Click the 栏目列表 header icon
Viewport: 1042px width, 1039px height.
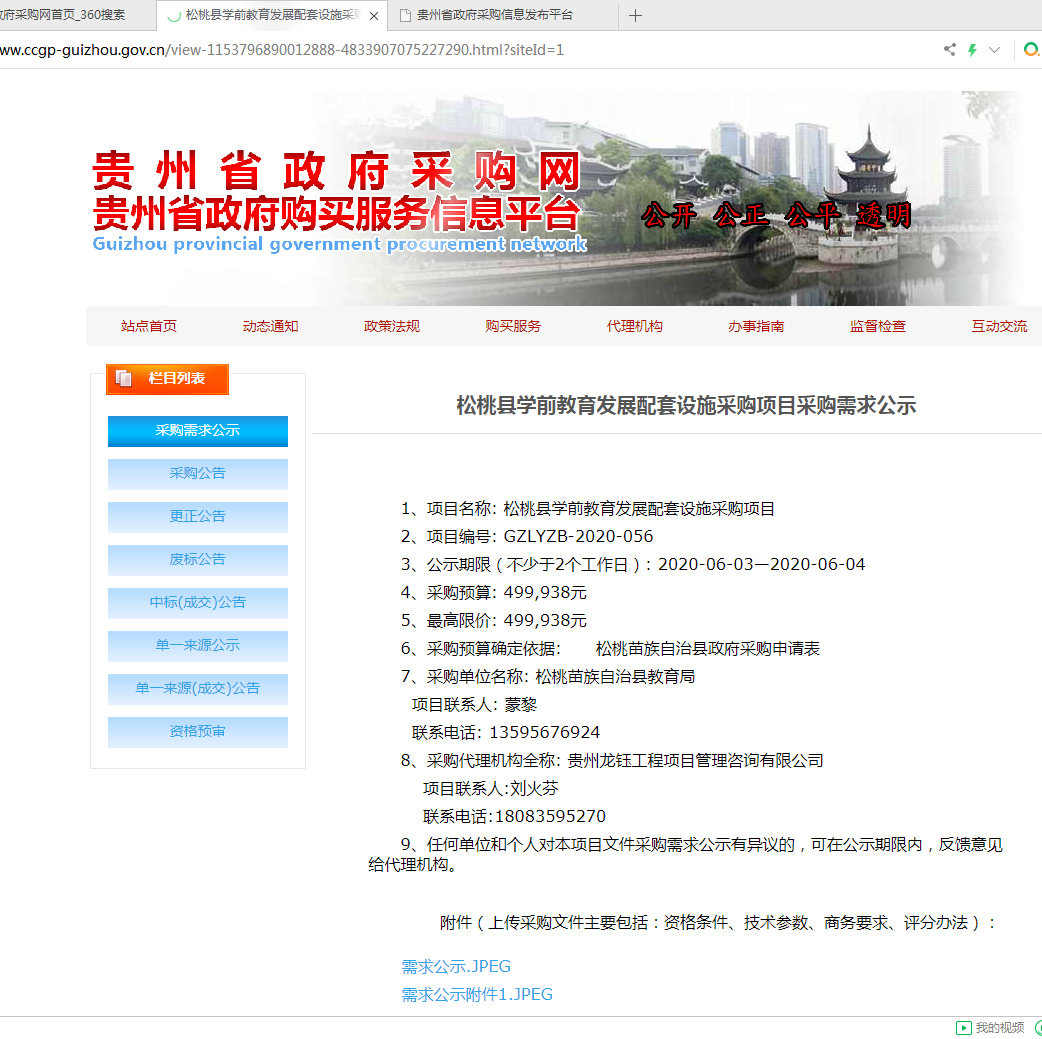tap(124, 379)
